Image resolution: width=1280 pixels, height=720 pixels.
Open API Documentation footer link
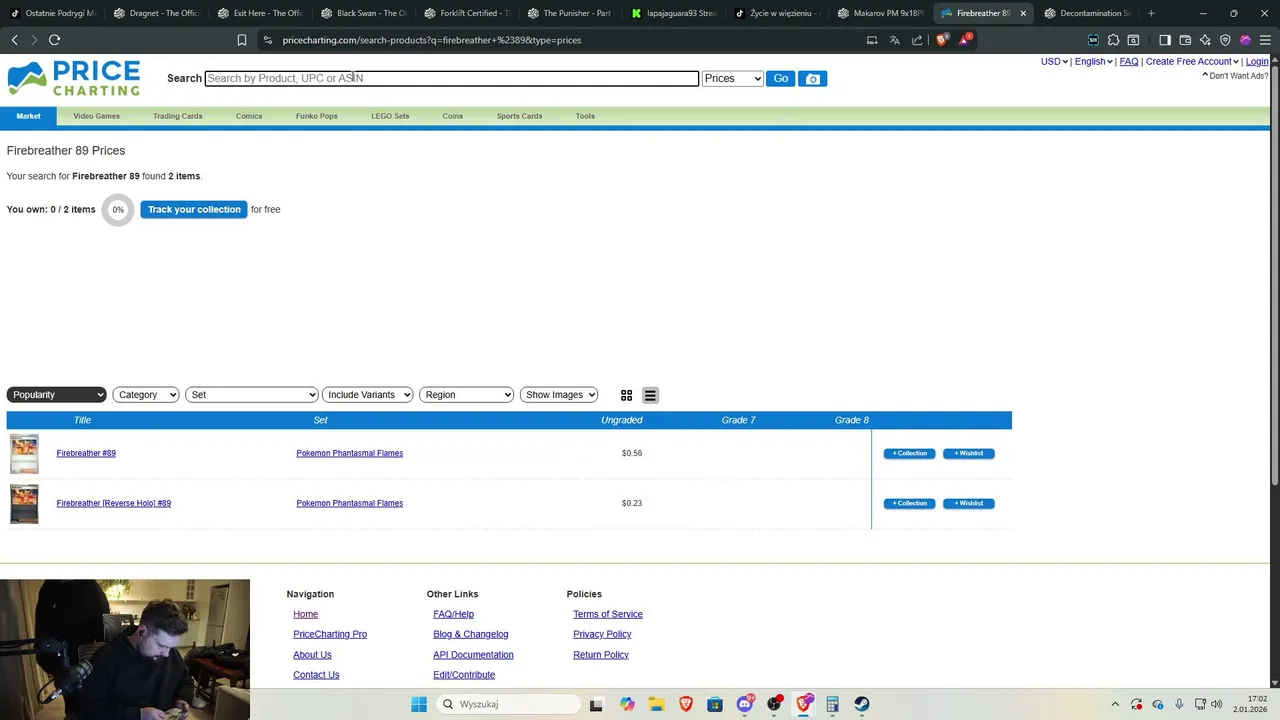pos(473,655)
